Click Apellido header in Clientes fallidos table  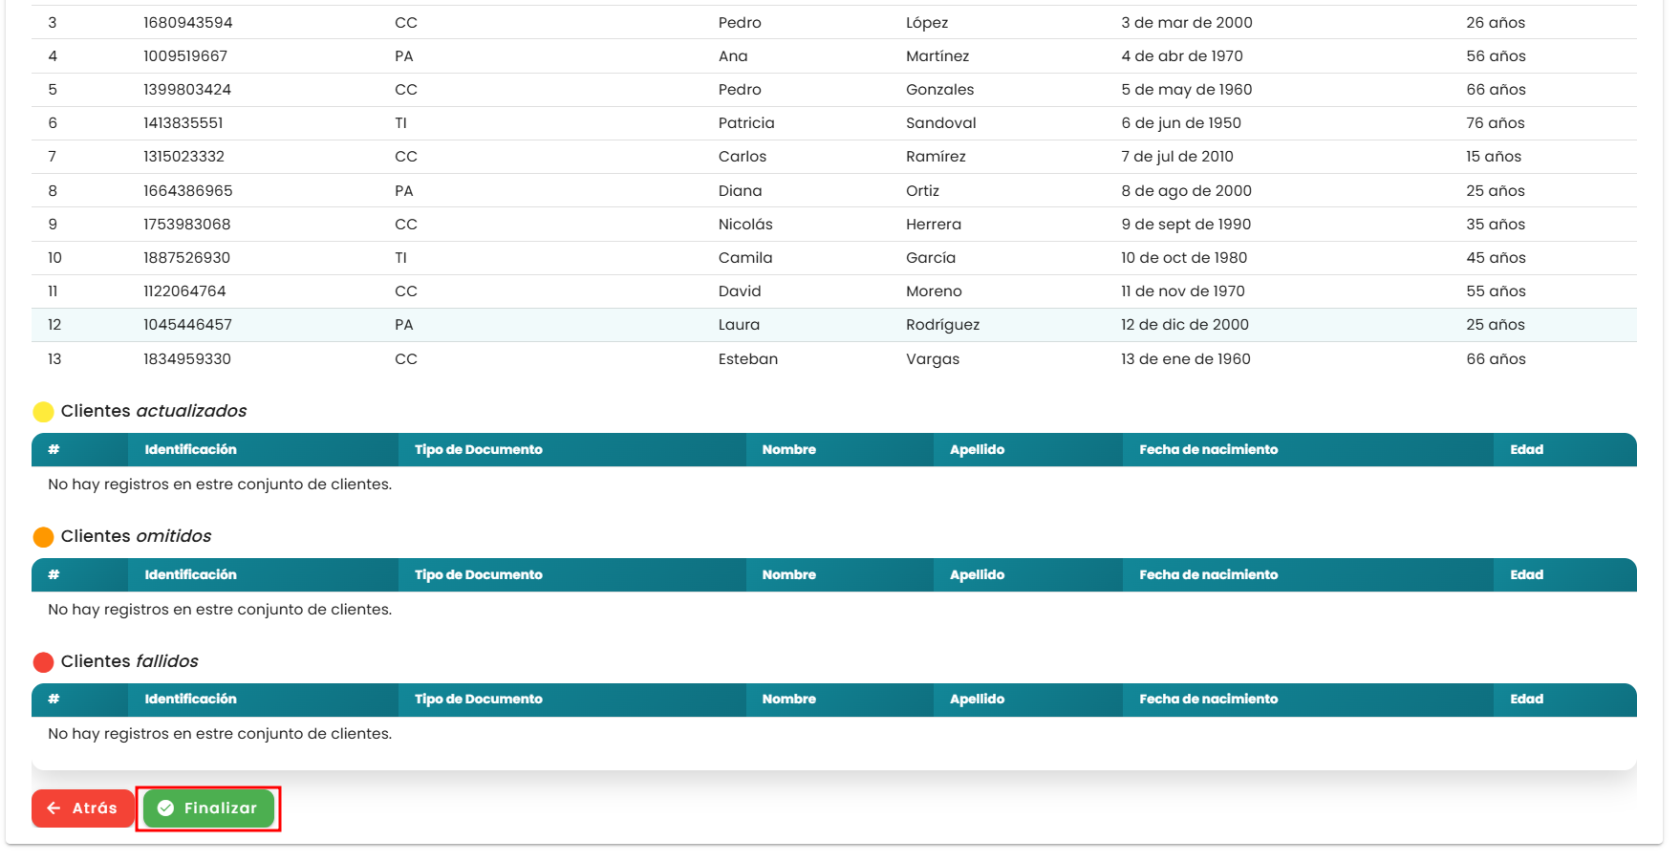point(977,699)
